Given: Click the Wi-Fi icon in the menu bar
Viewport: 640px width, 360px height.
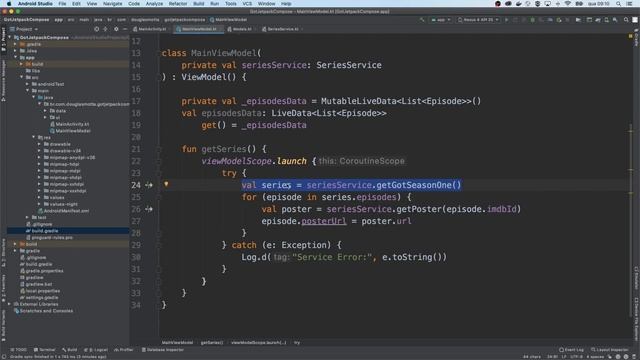Looking at the screenshot, I should point(567,4).
